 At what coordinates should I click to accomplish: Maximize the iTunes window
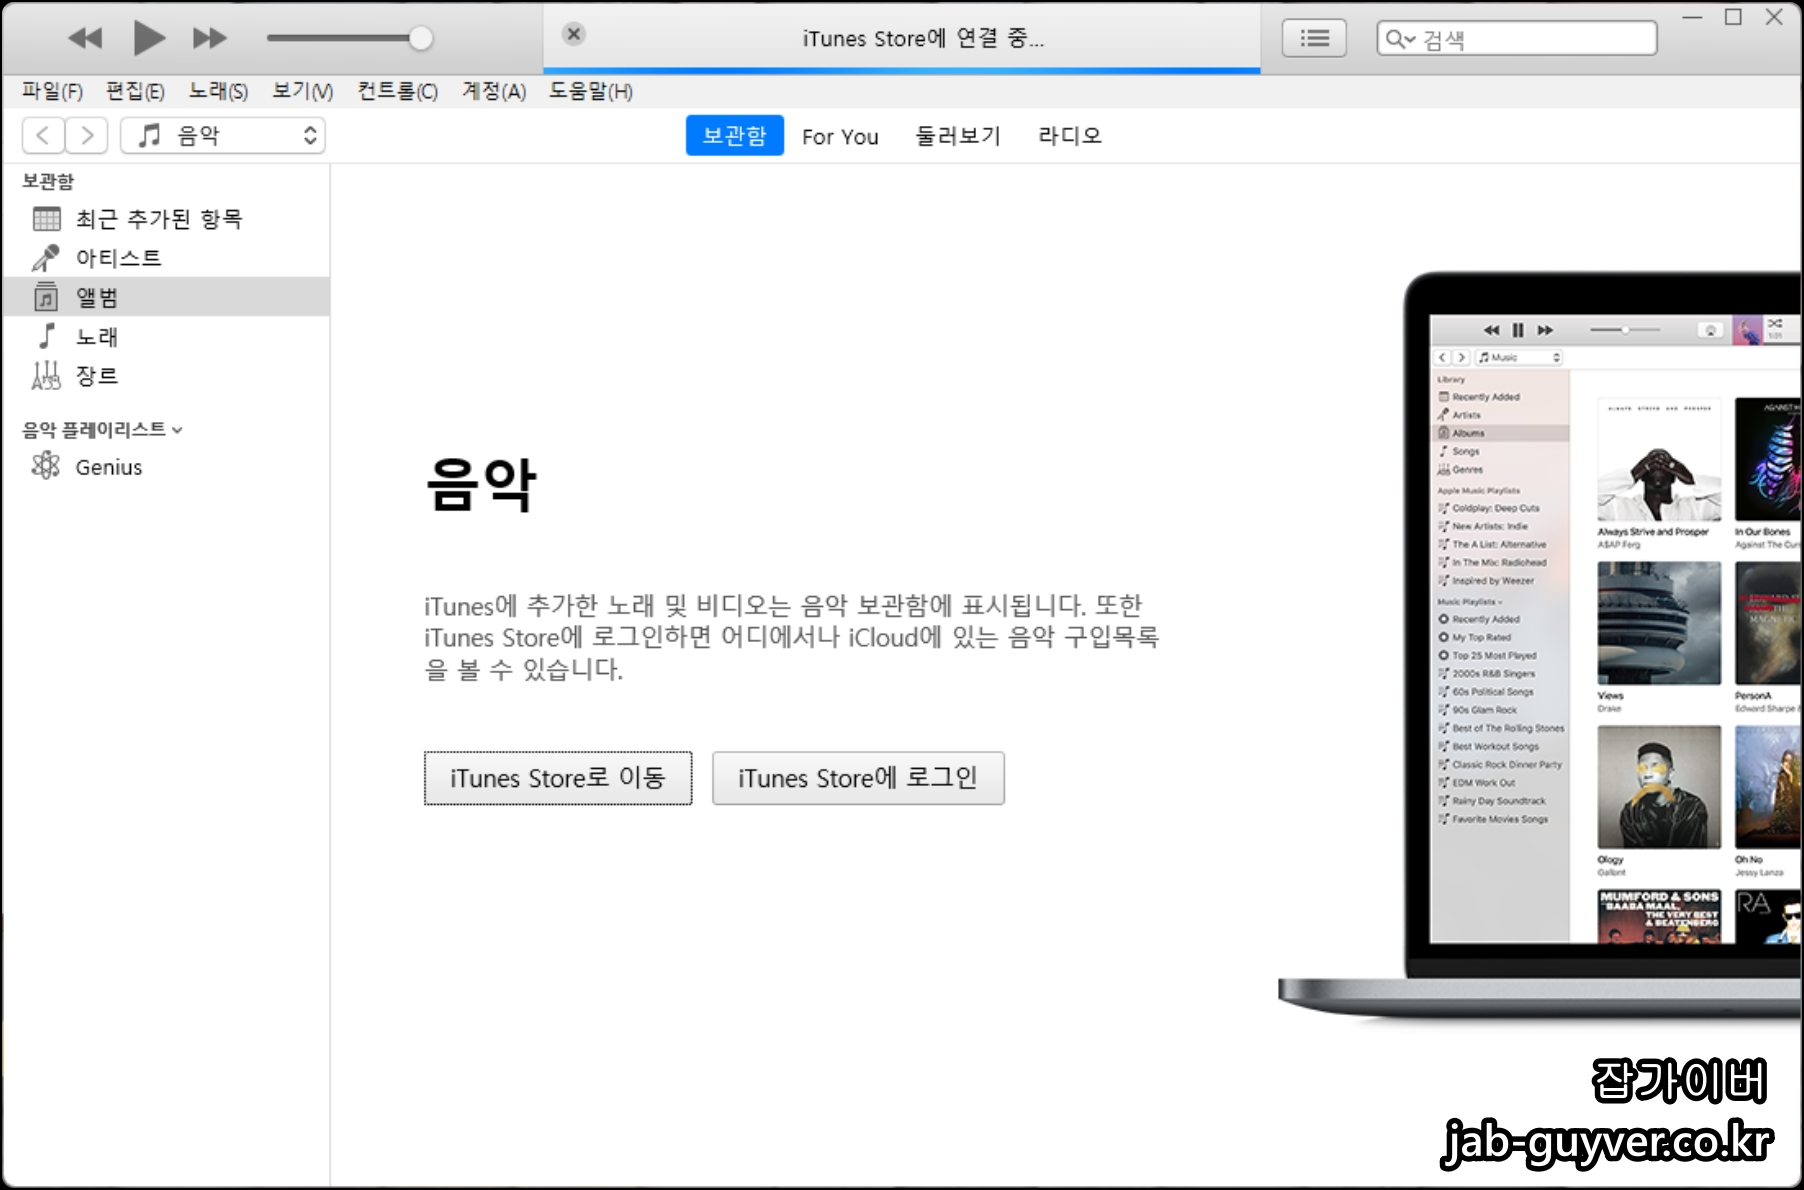click(x=1733, y=17)
